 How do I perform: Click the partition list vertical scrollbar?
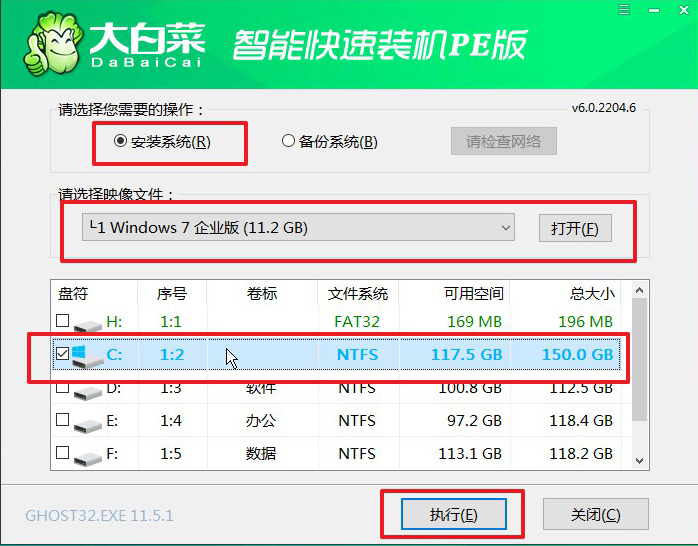638,380
